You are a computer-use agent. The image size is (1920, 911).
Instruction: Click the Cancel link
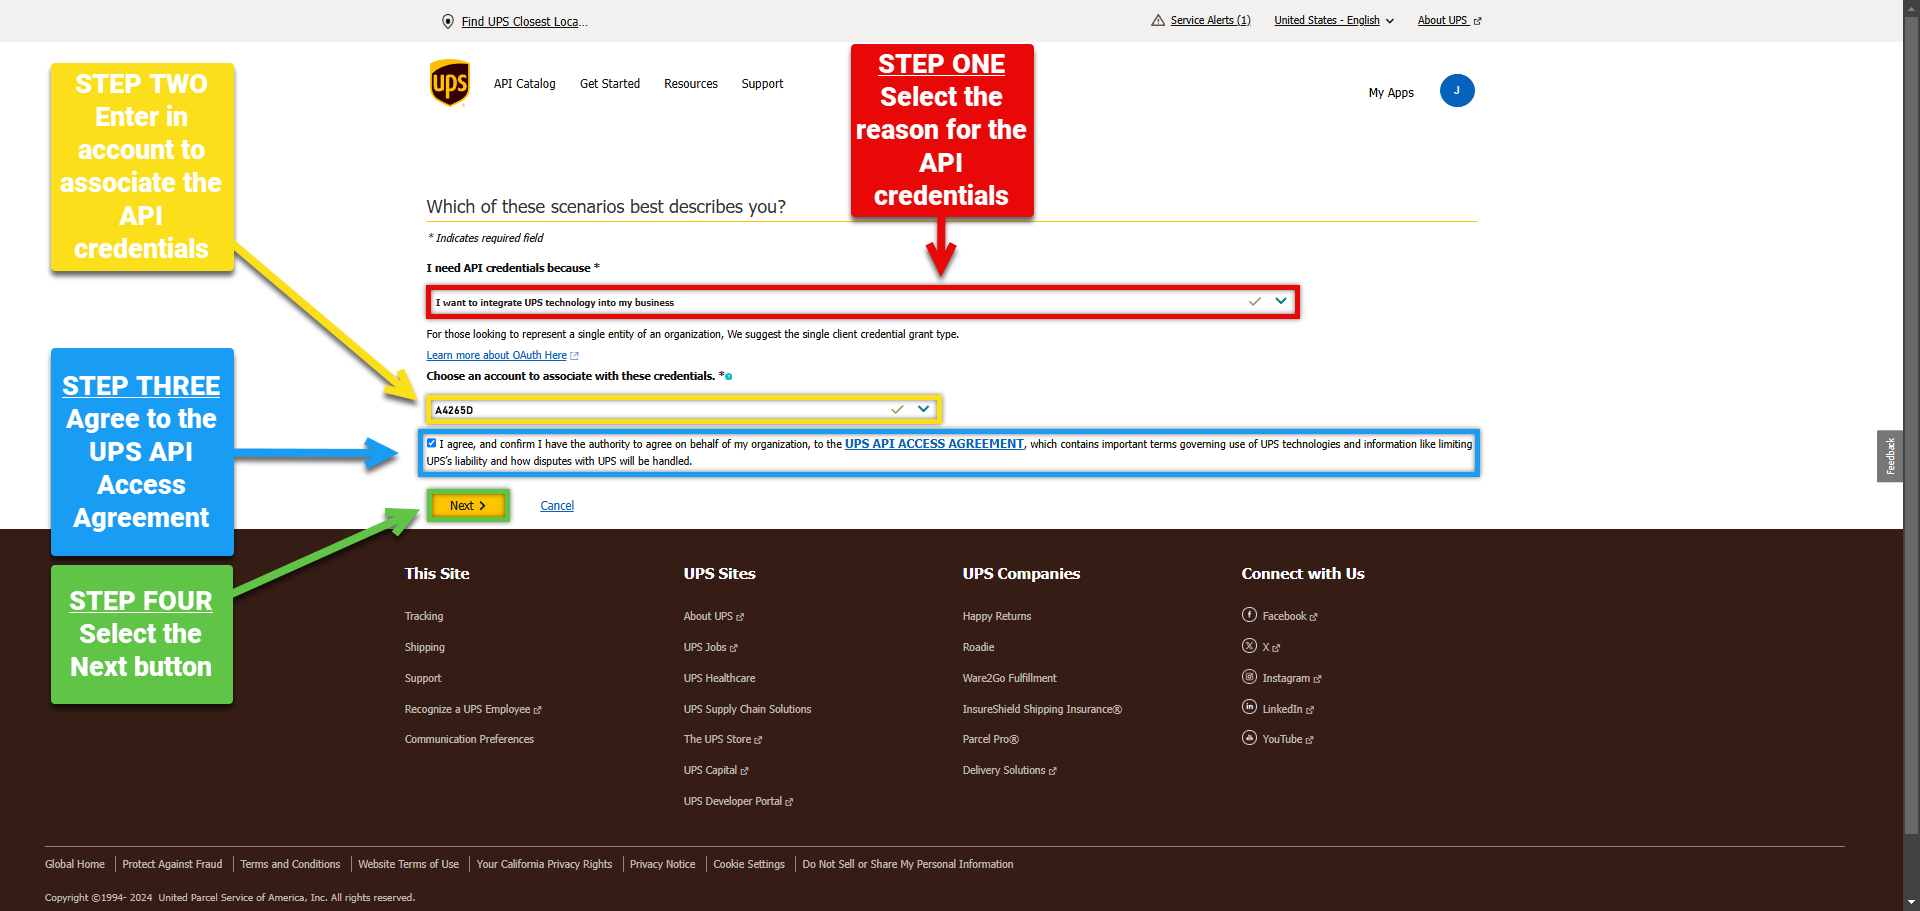(557, 506)
